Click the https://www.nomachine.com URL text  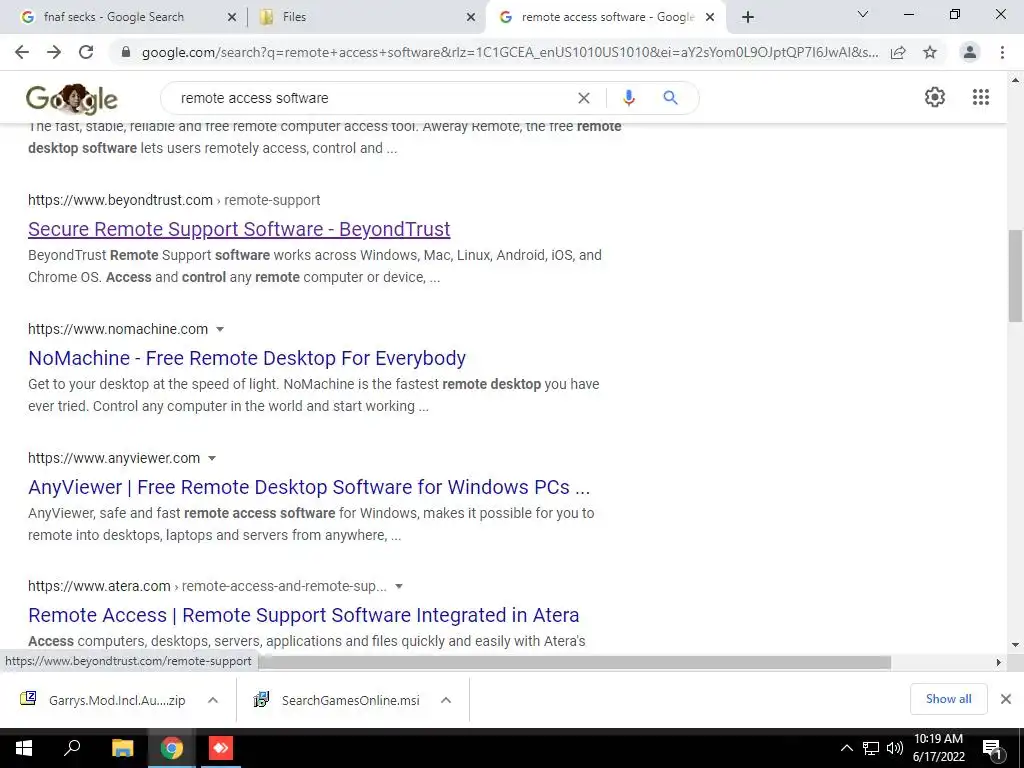click(118, 329)
